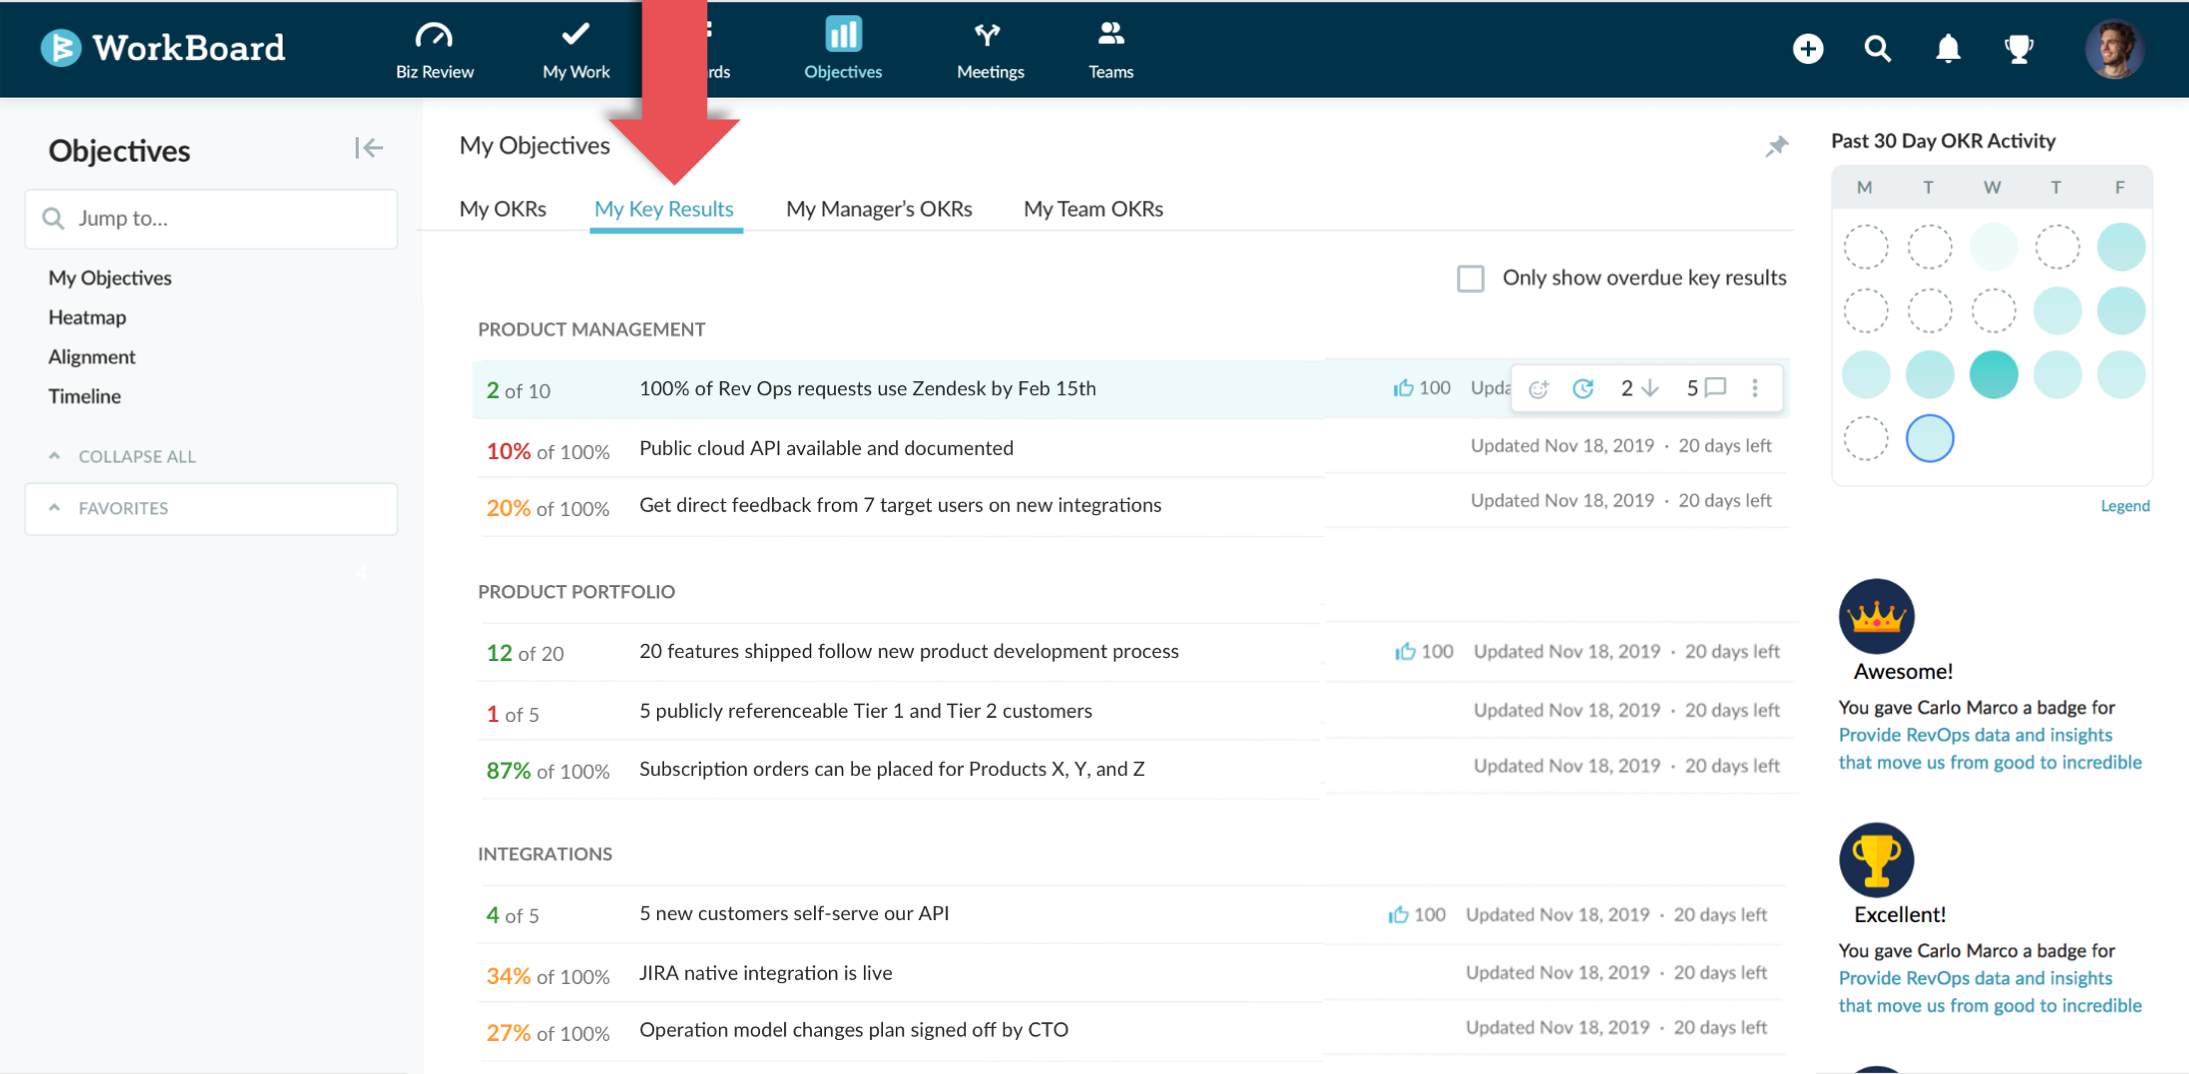Click the down arrow count on Zendesk row
Viewport: 2189px width, 1074px height.
[x=1639, y=388]
